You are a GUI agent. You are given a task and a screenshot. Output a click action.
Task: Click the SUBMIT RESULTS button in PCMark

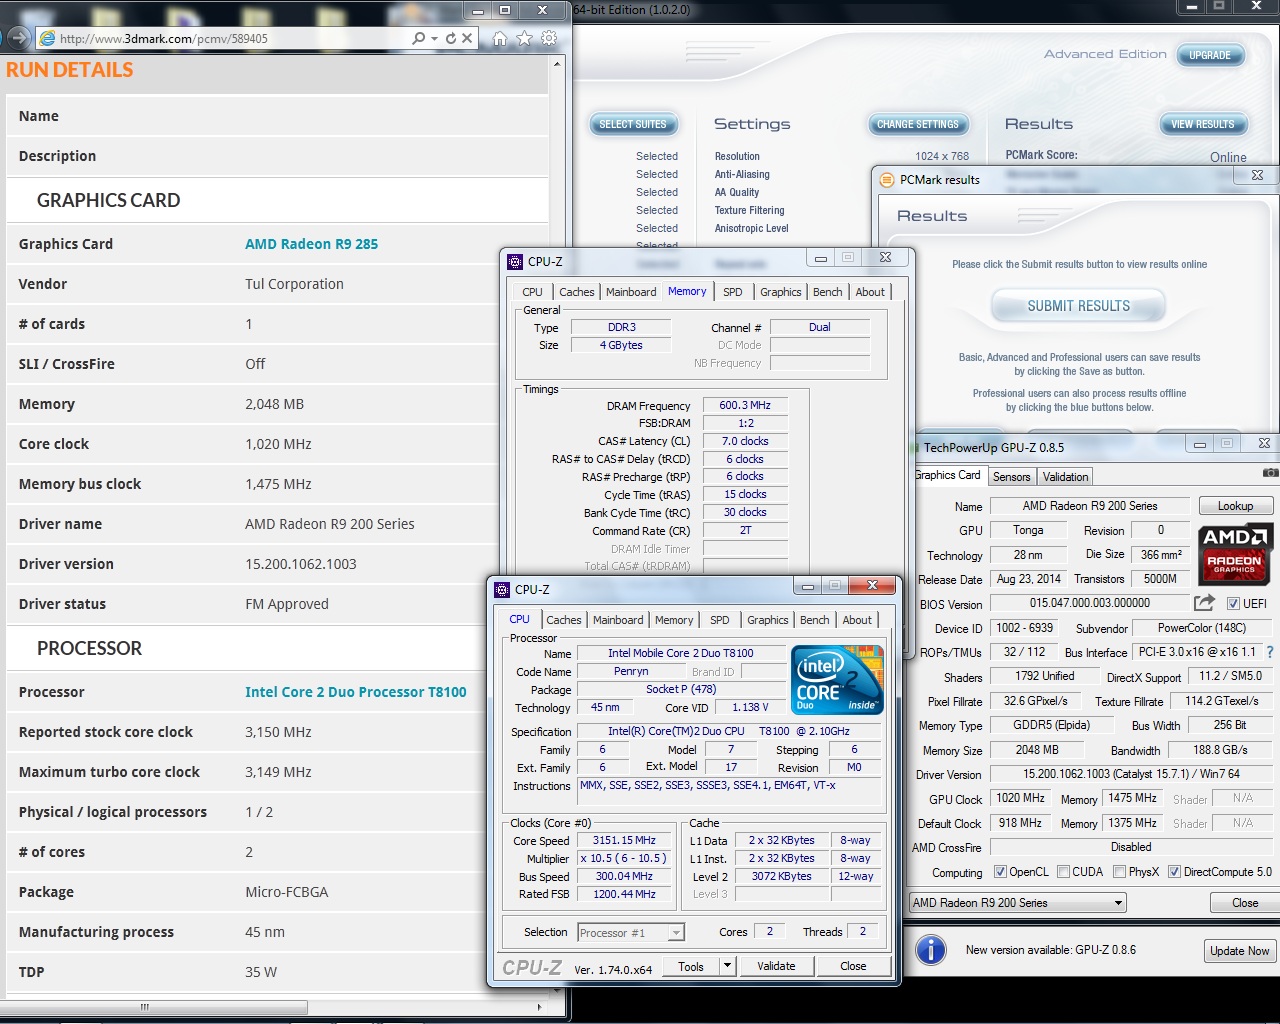1078,306
